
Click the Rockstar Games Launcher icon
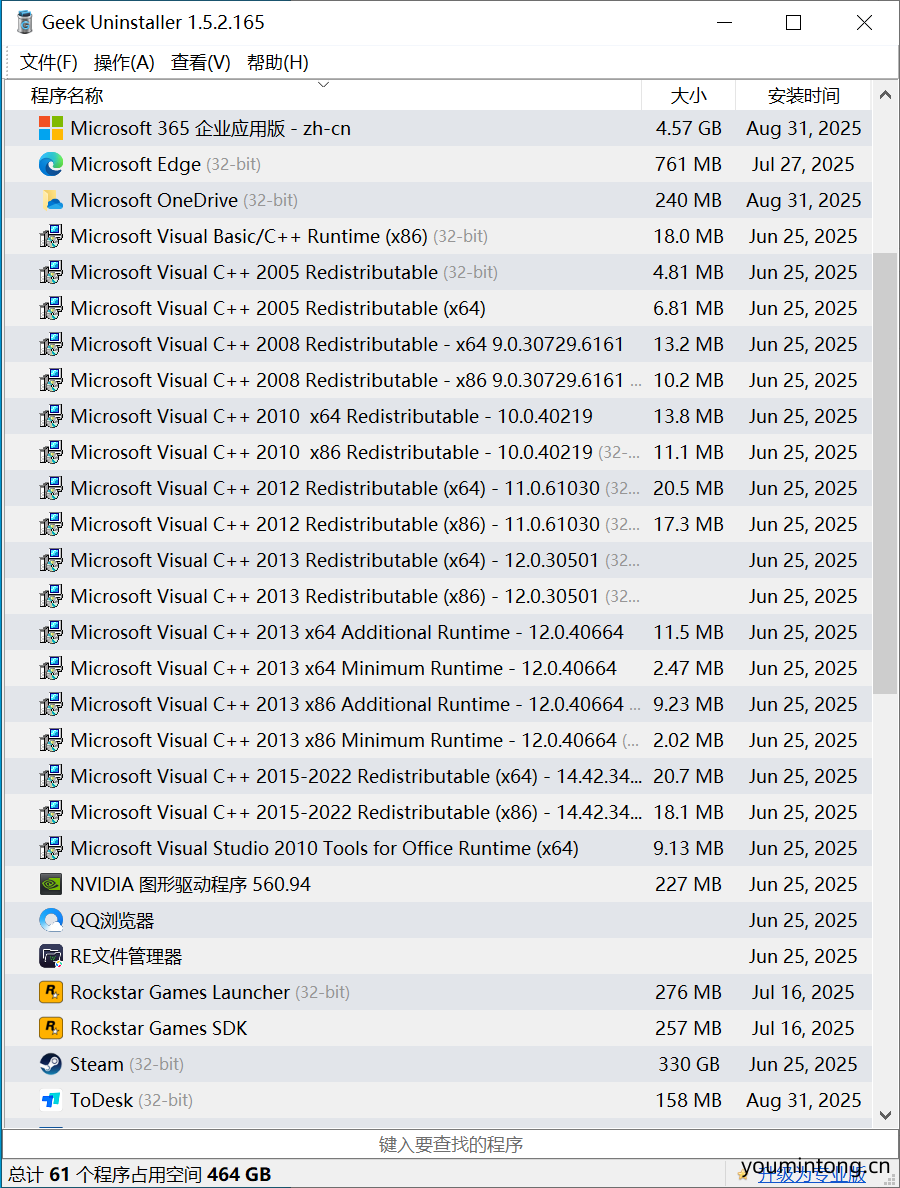tap(51, 992)
